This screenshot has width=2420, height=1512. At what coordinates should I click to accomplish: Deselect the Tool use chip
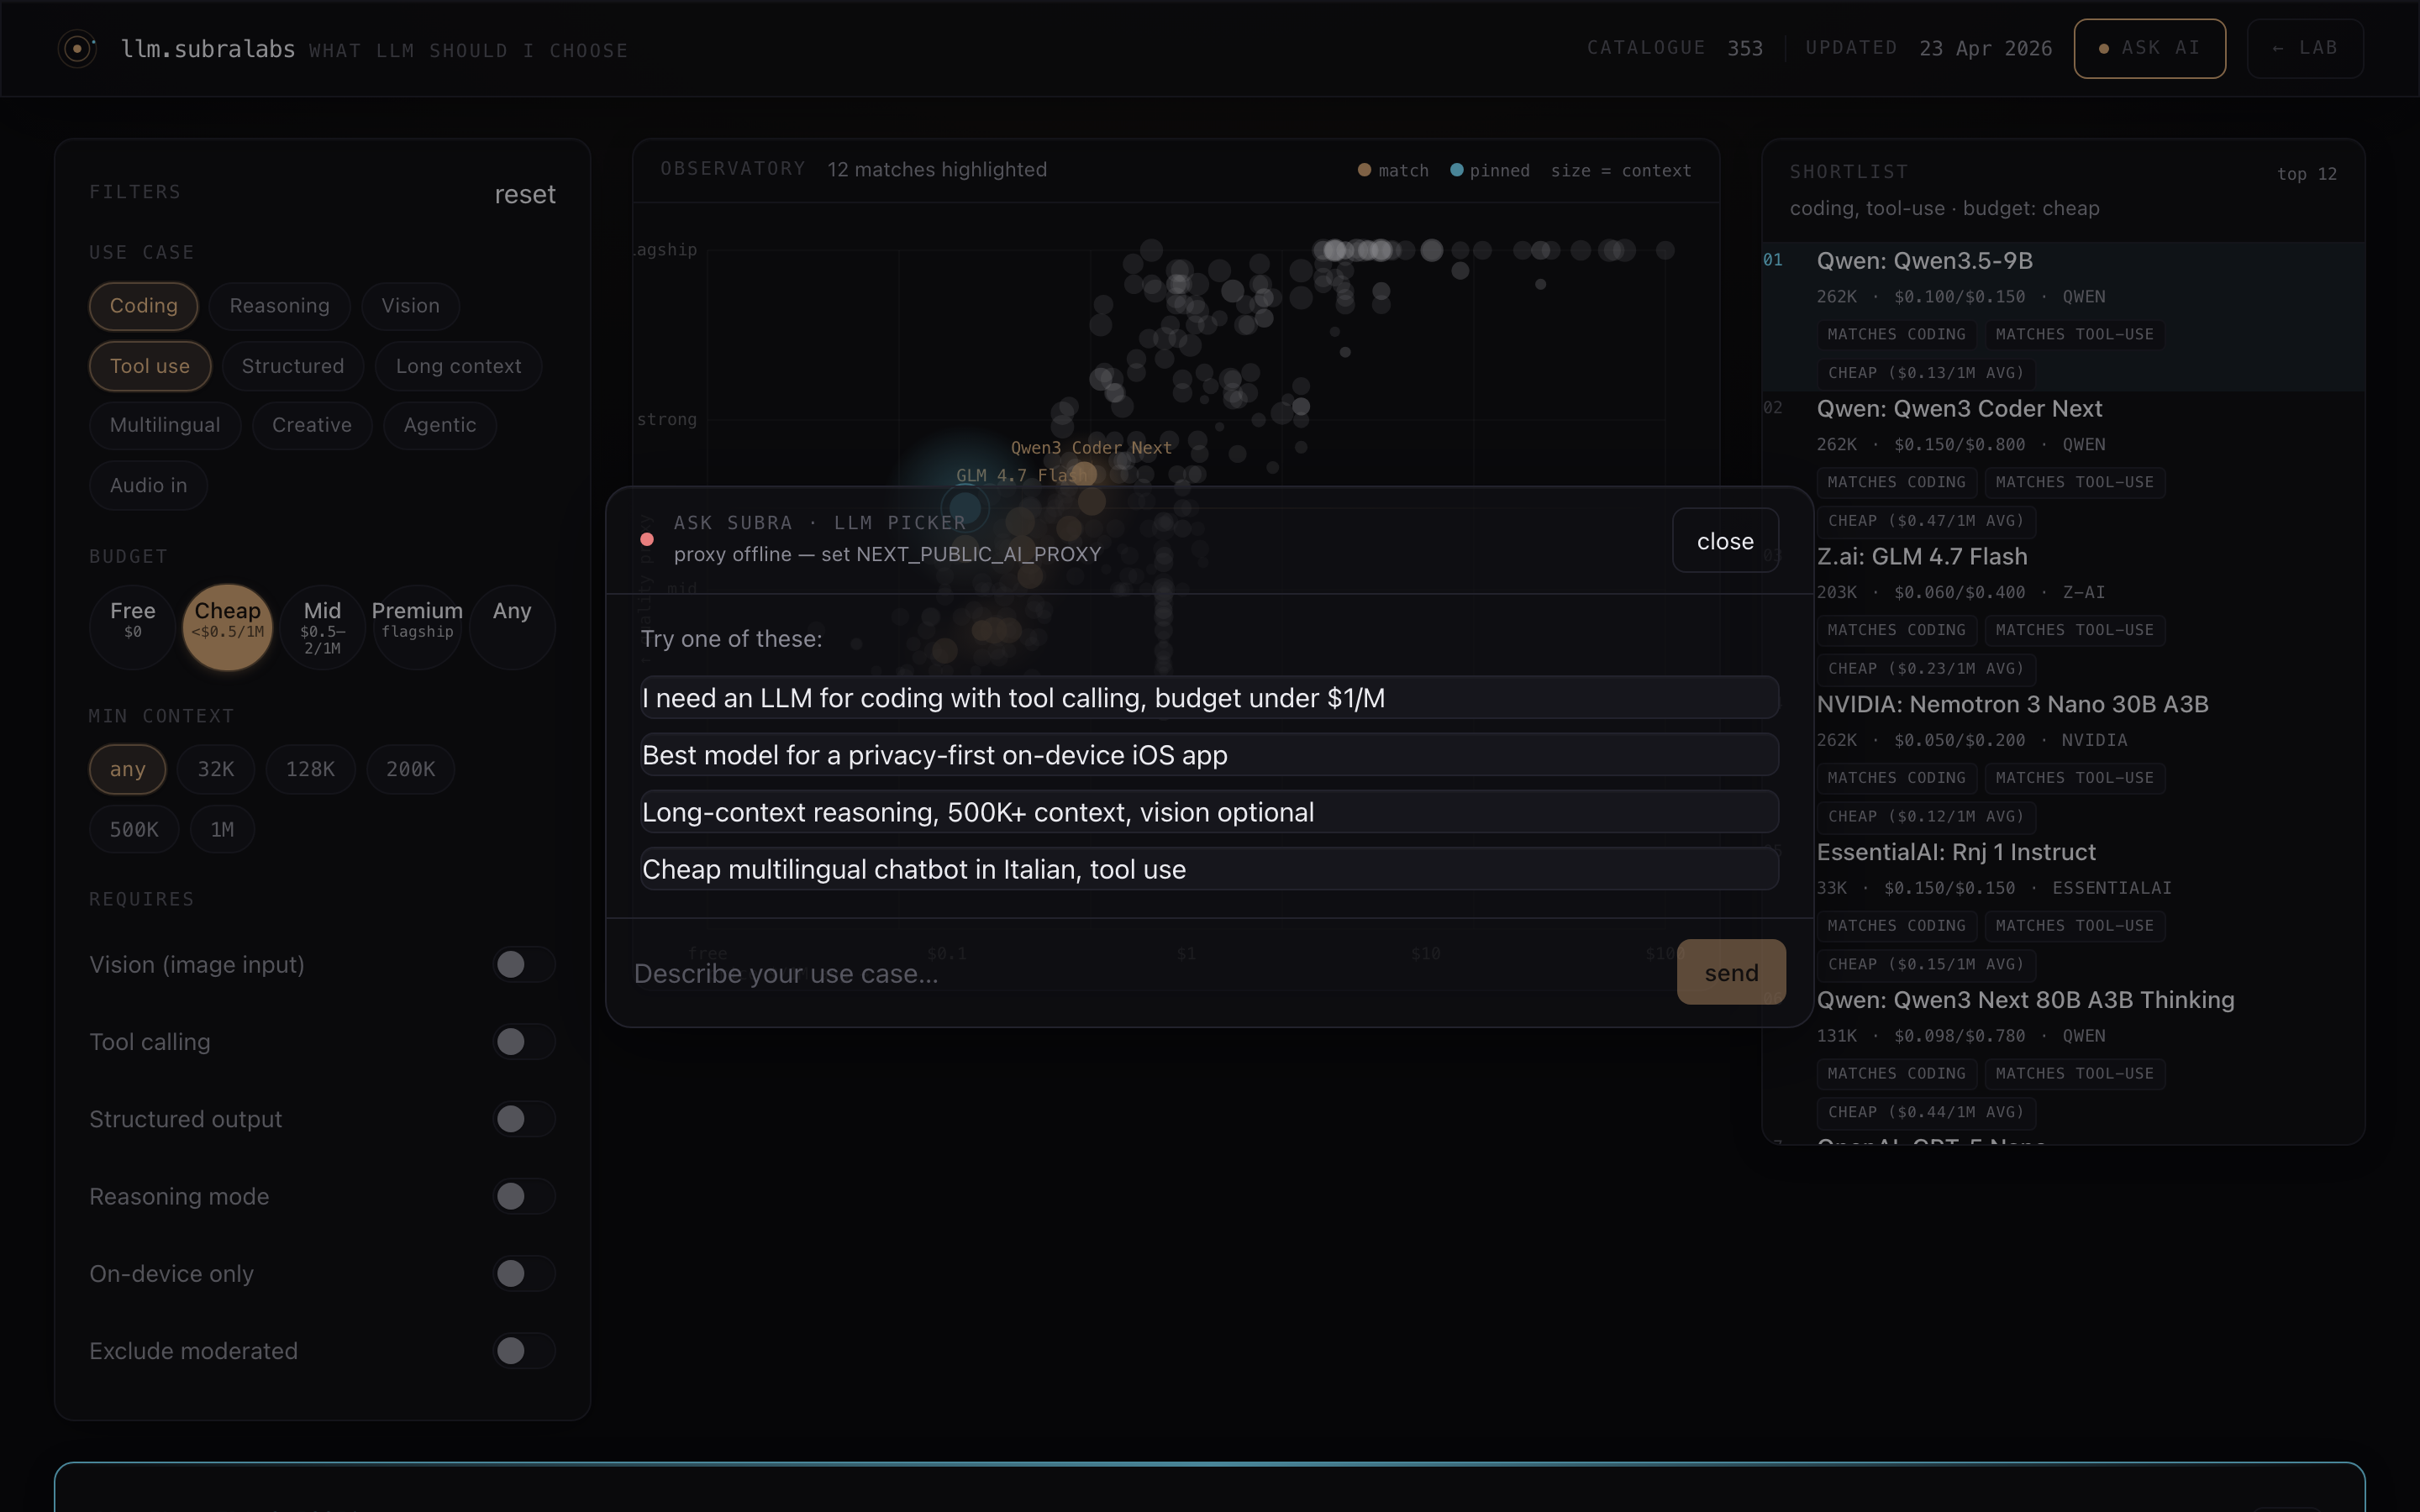pos(150,366)
